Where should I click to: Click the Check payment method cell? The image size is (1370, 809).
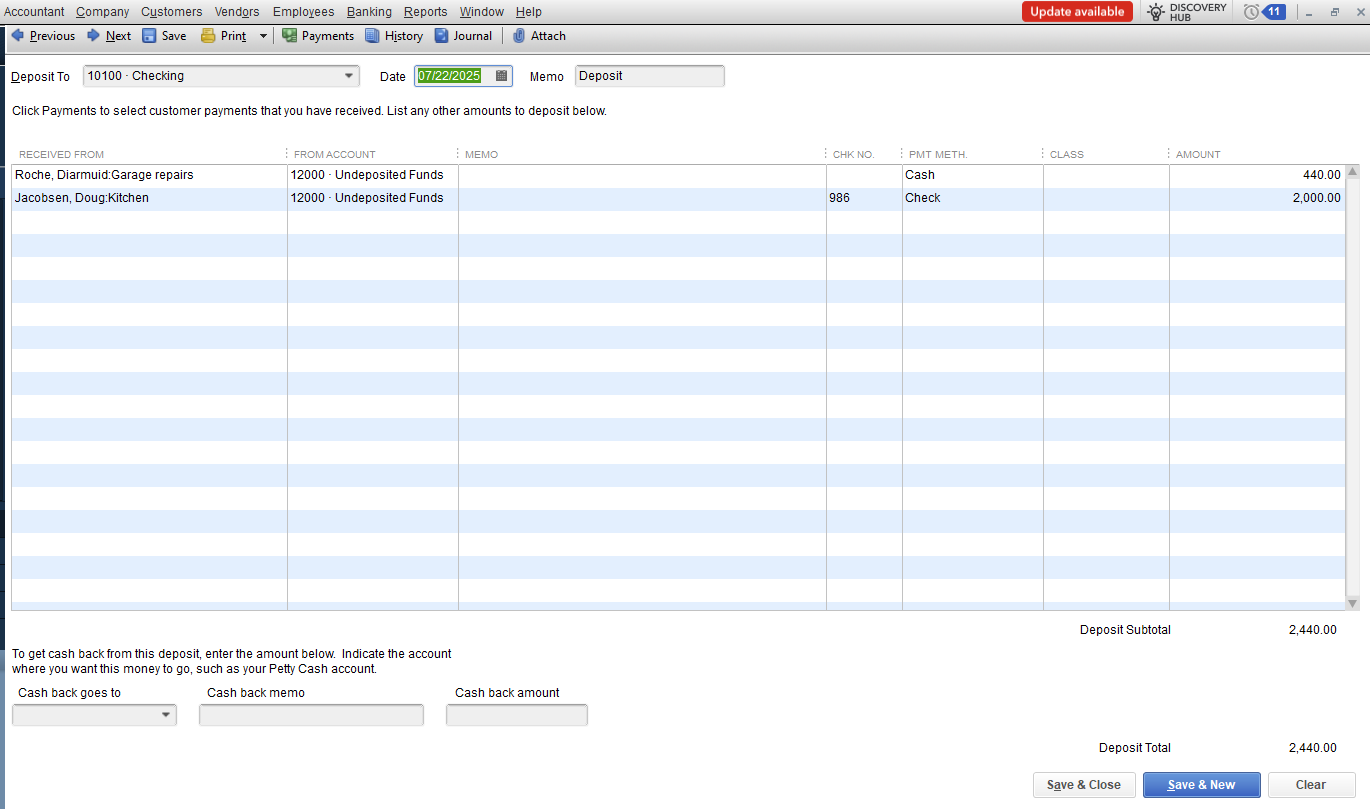coord(973,198)
